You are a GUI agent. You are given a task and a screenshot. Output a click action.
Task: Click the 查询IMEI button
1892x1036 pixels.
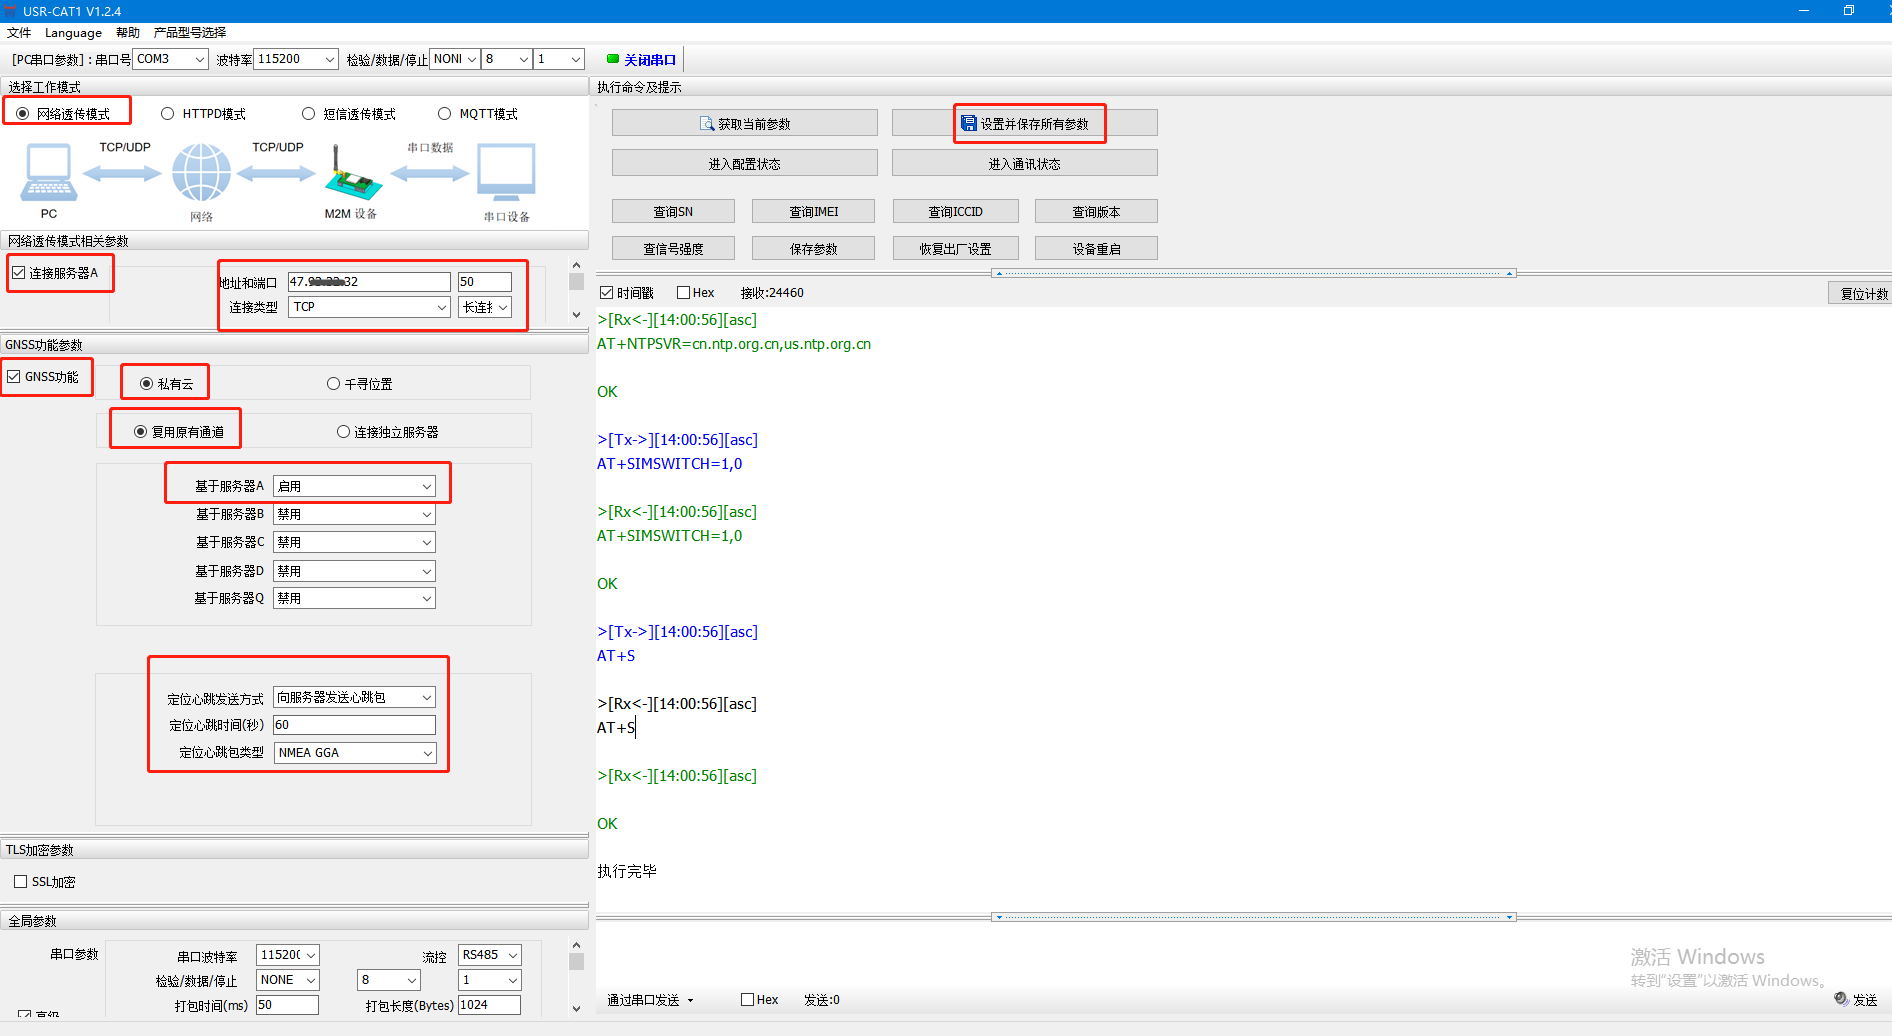[813, 212]
